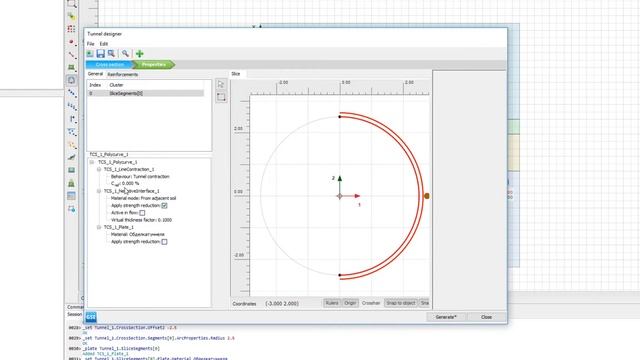Image resolution: width=640 pixels, height=360 pixels.
Task: Click the yellow dotted line tool in sidebar
Action: tap(72, 144)
